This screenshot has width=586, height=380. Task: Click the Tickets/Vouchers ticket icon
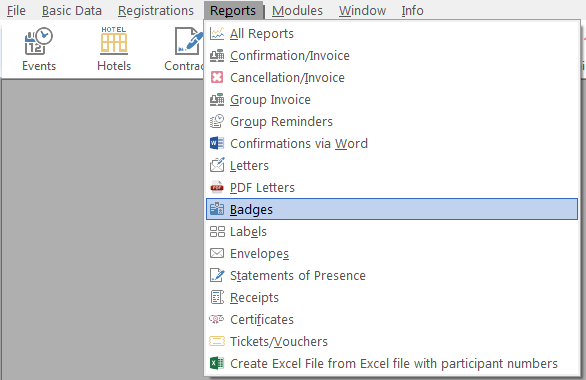point(217,341)
